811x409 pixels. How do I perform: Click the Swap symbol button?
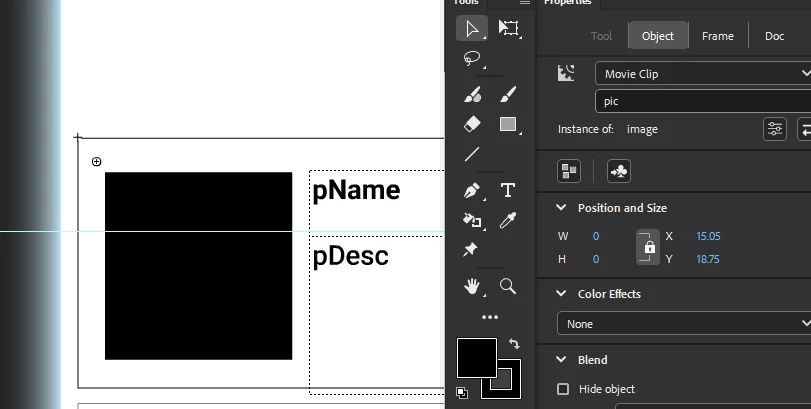805,129
